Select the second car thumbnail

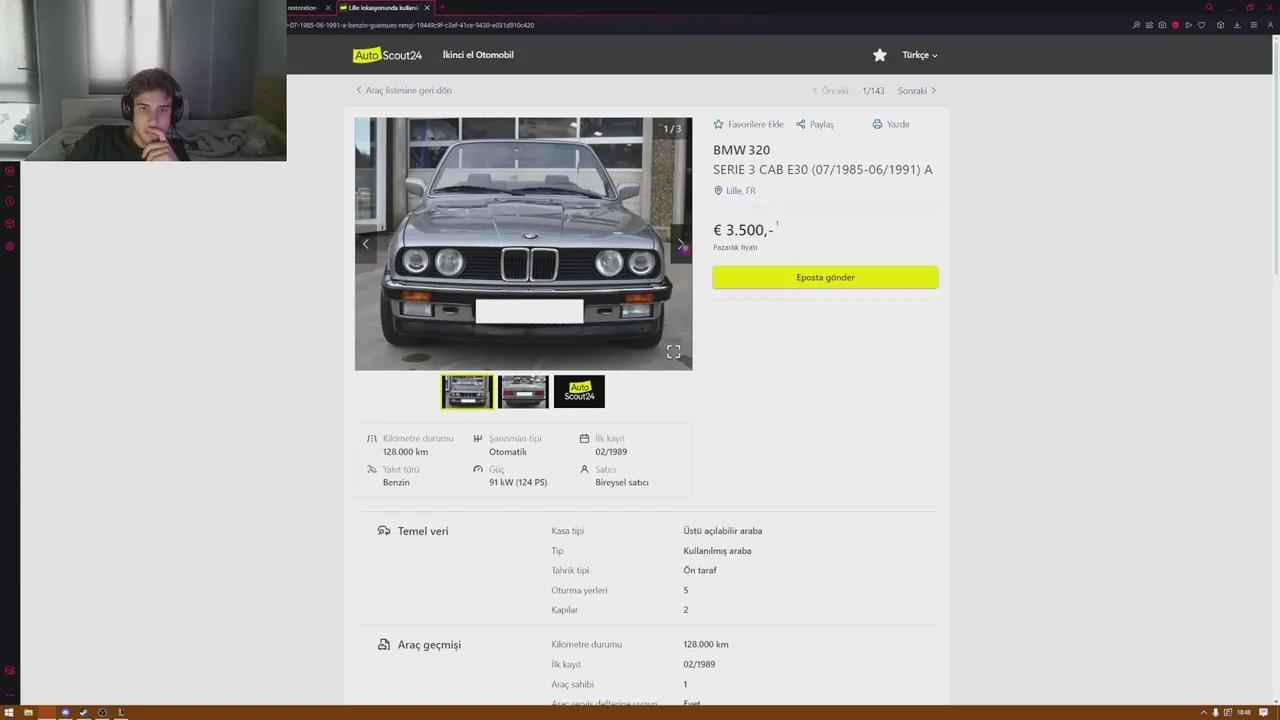[523, 392]
